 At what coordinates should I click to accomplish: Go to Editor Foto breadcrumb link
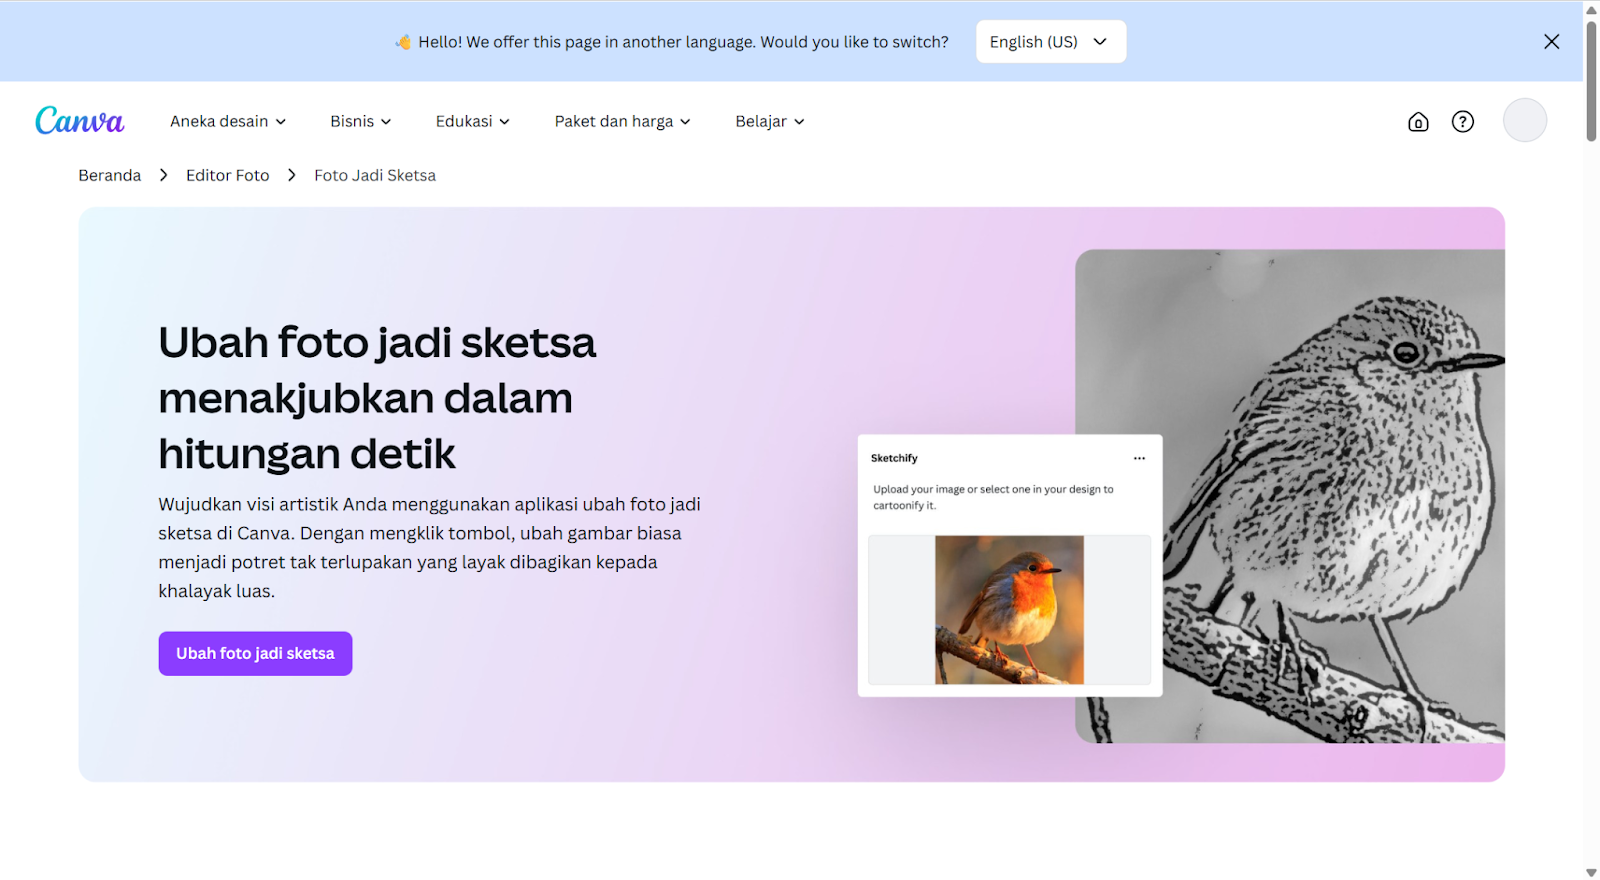pos(228,175)
